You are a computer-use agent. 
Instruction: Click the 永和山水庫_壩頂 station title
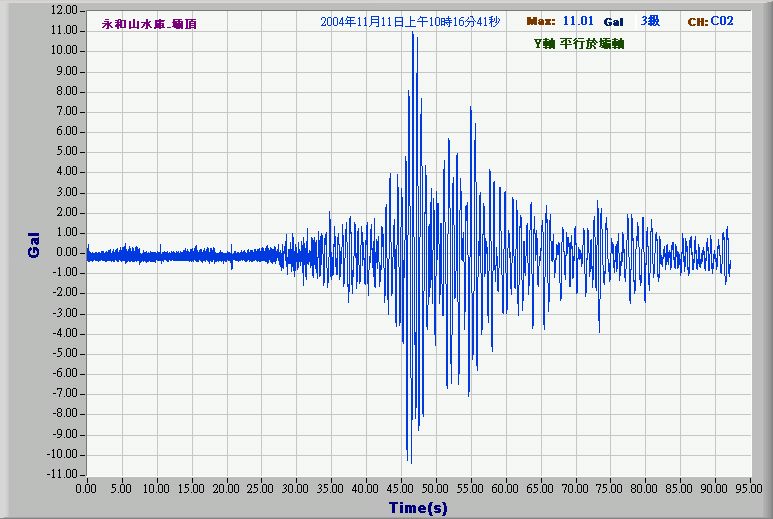point(149,23)
